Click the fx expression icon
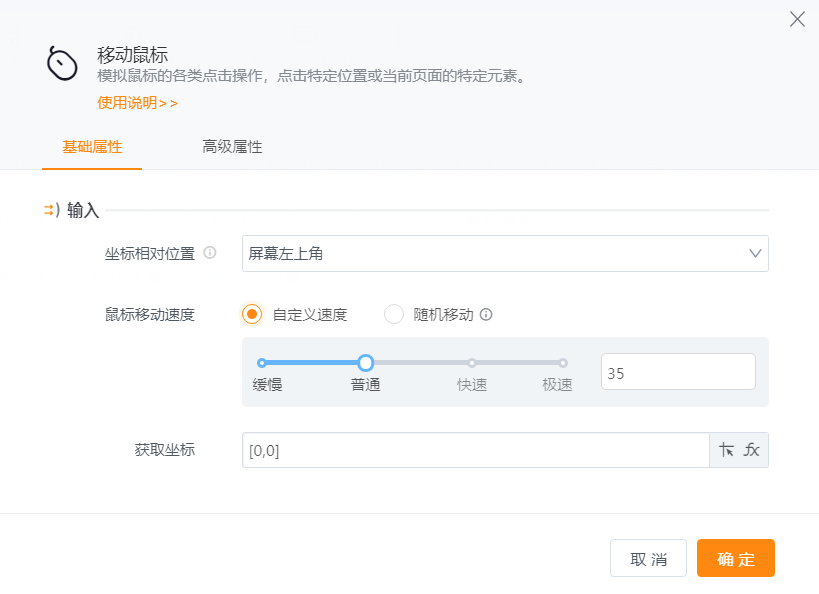 pos(752,450)
